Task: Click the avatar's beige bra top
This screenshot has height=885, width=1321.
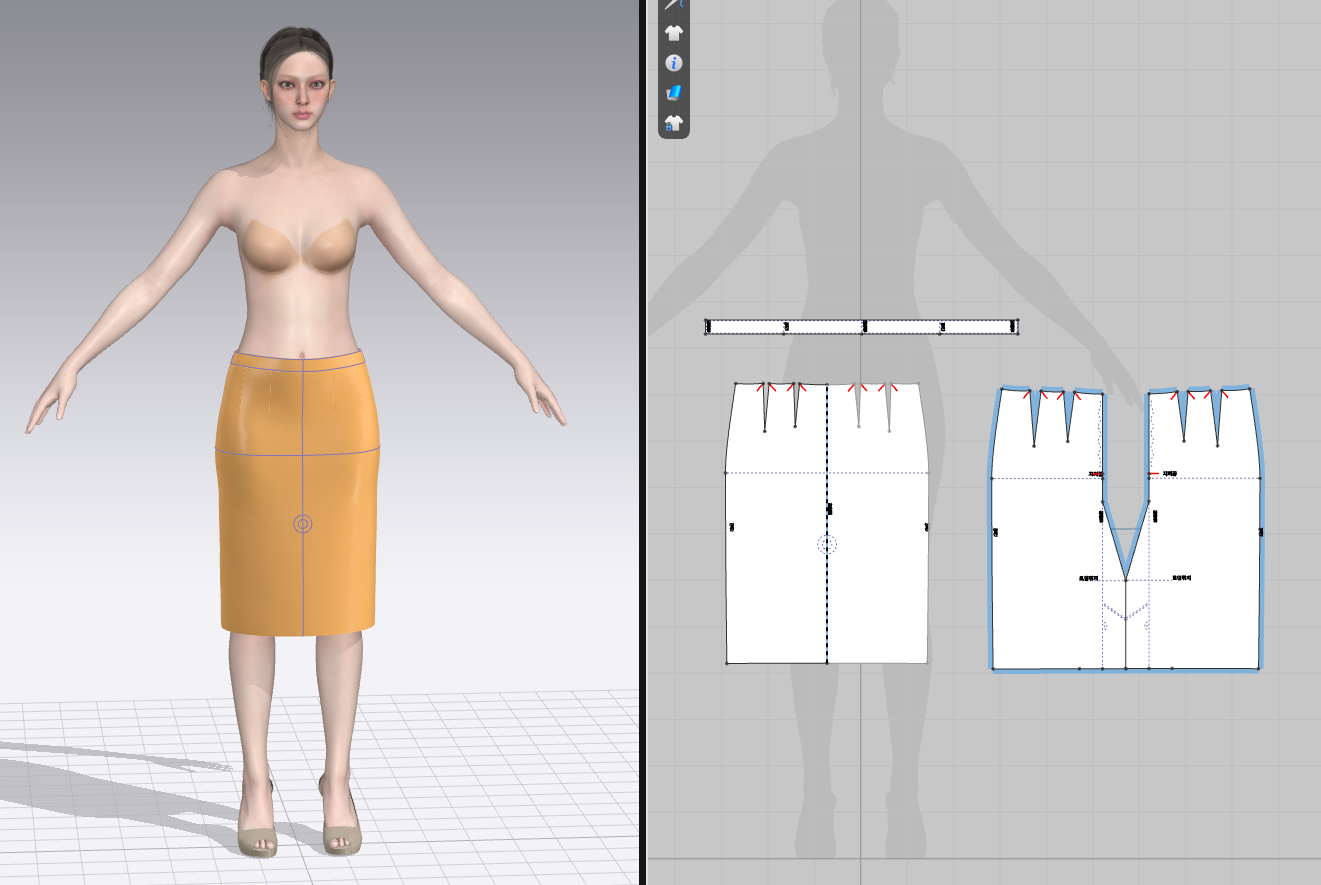Action: tap(297, 247)
